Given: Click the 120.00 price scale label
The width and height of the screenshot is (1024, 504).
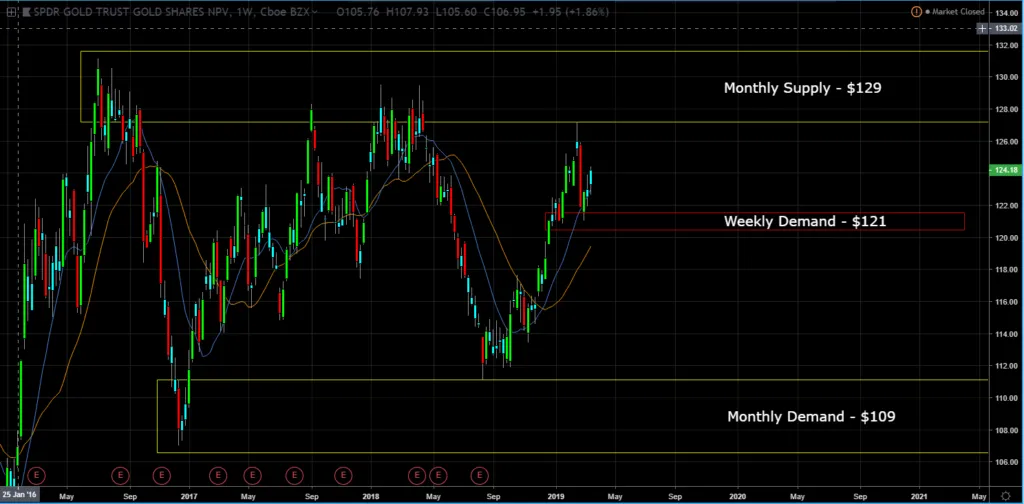Looking at the screenshot, I should [x=1006, y=238].
